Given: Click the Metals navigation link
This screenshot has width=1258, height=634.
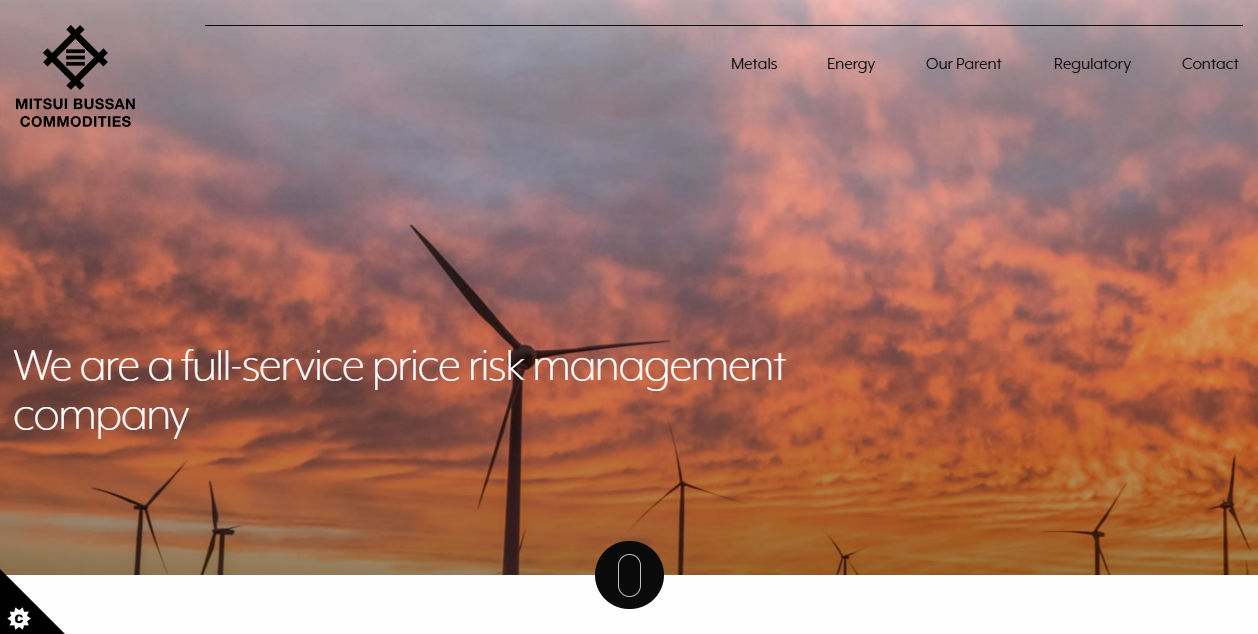Looking at the screenshot, I should pos(754,64).
